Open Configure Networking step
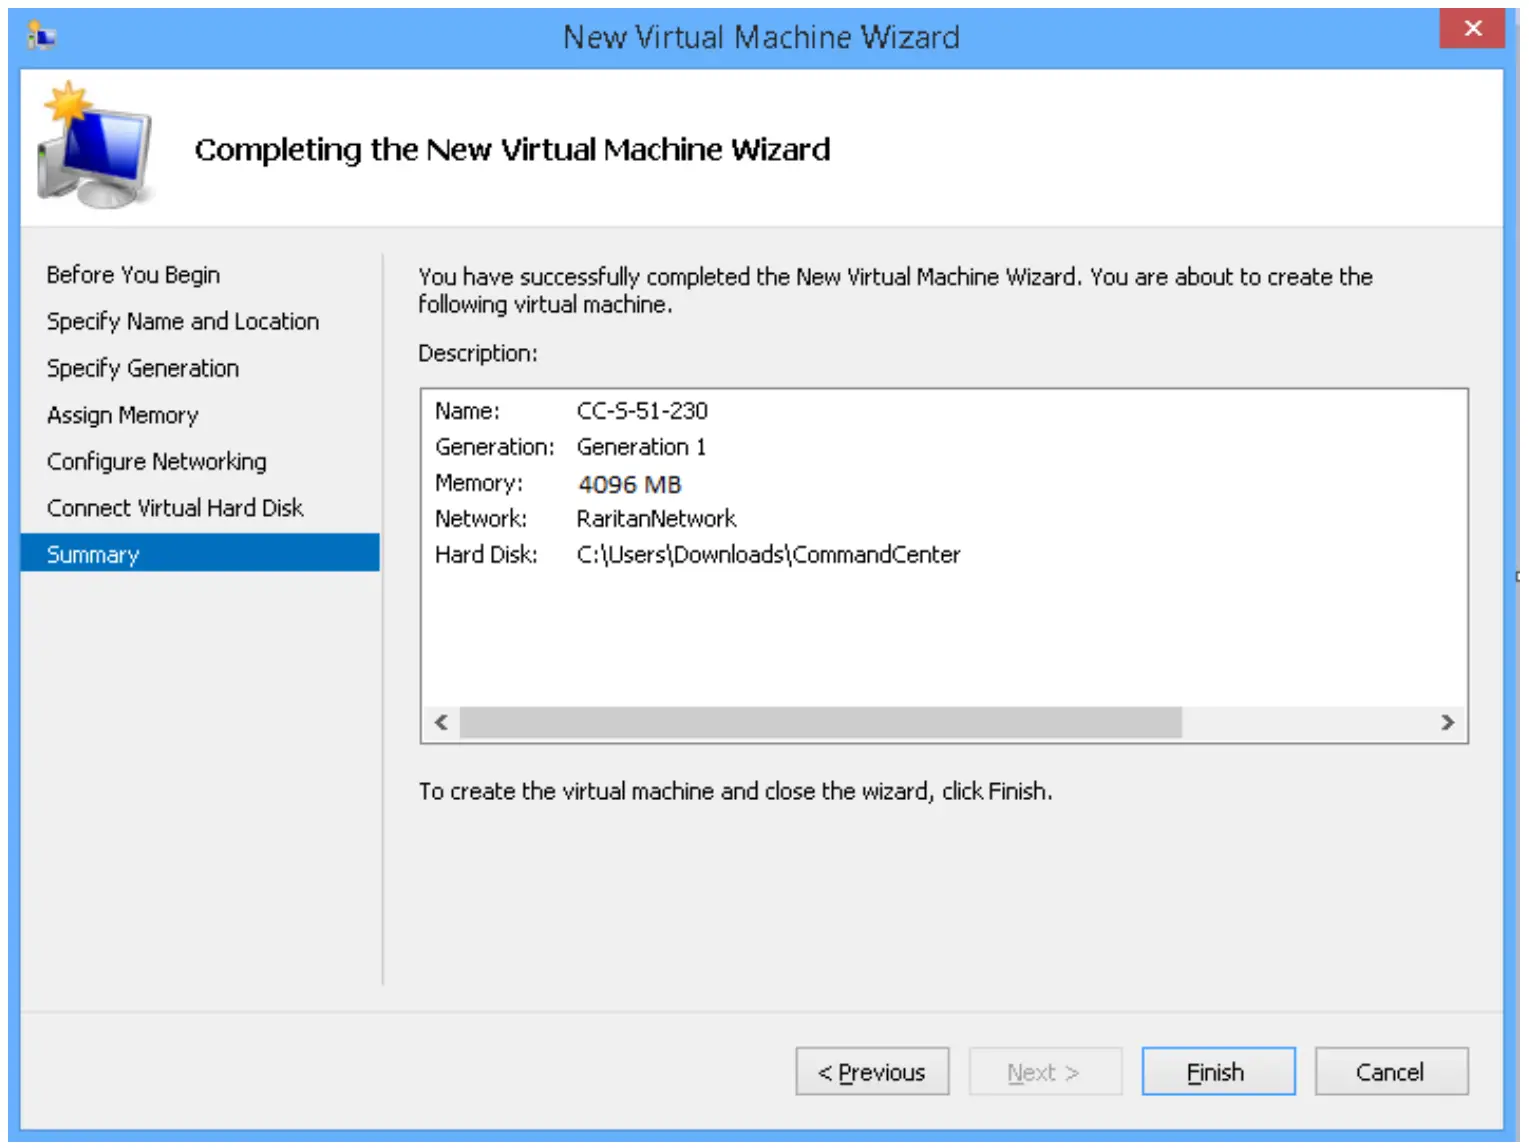The width and height of the screenshot is (1529, 1148). click(x=157, y=462)
